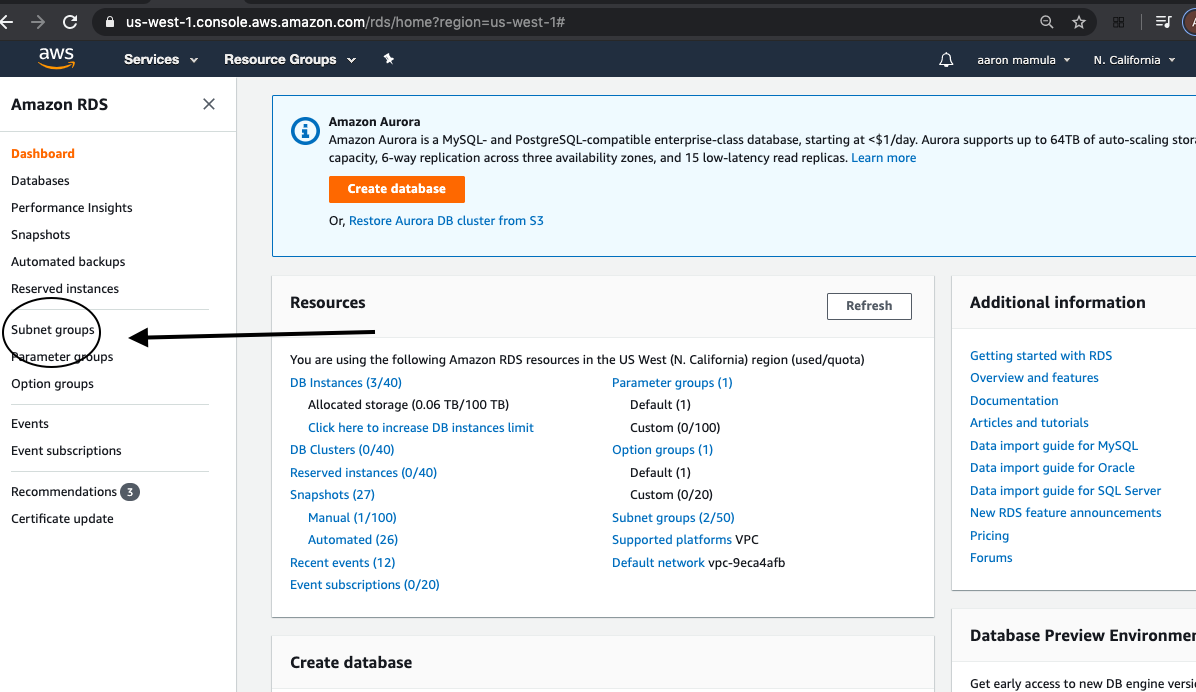1196x692 pixels.
Task: Click the browser address bar URL
Action: click(x=346, y=22)
